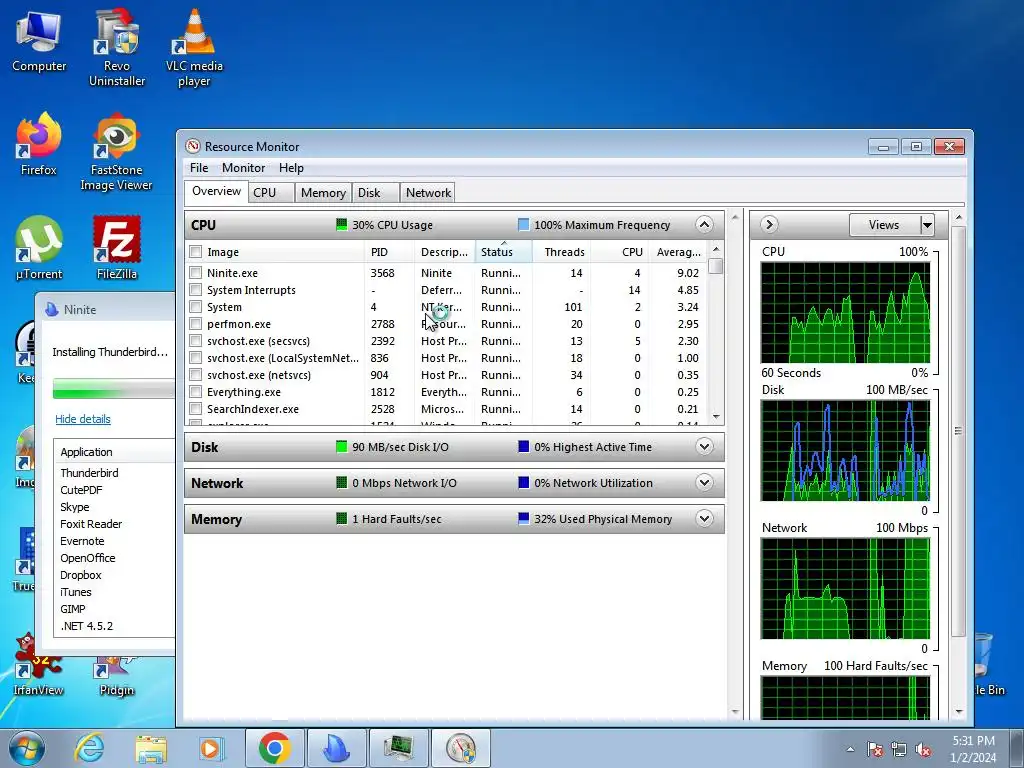Open Action Center flag in tray
This screenshot has width=1024, height=768.
(x=874, y=749)
